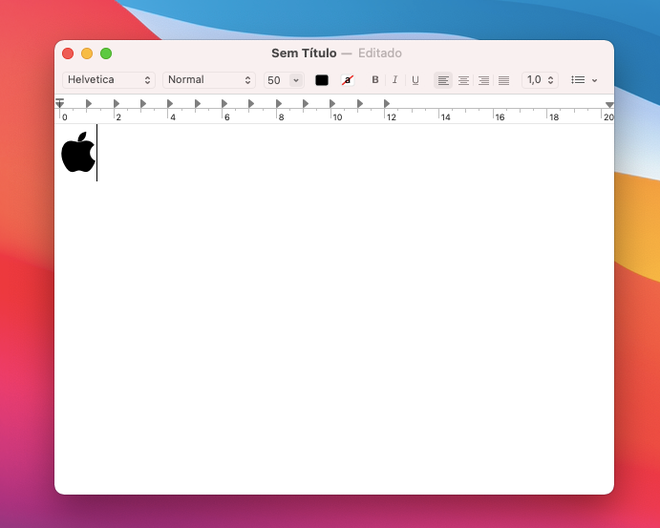Open the text background color swatch

pyautogui.click(x=347, y=80)
